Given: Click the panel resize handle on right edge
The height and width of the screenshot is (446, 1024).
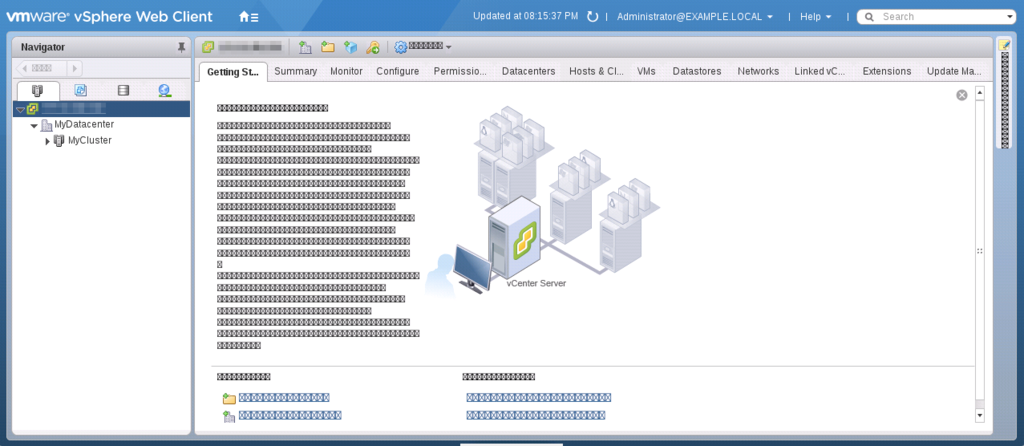Looking at the screenshot, I should pos(980,251).
